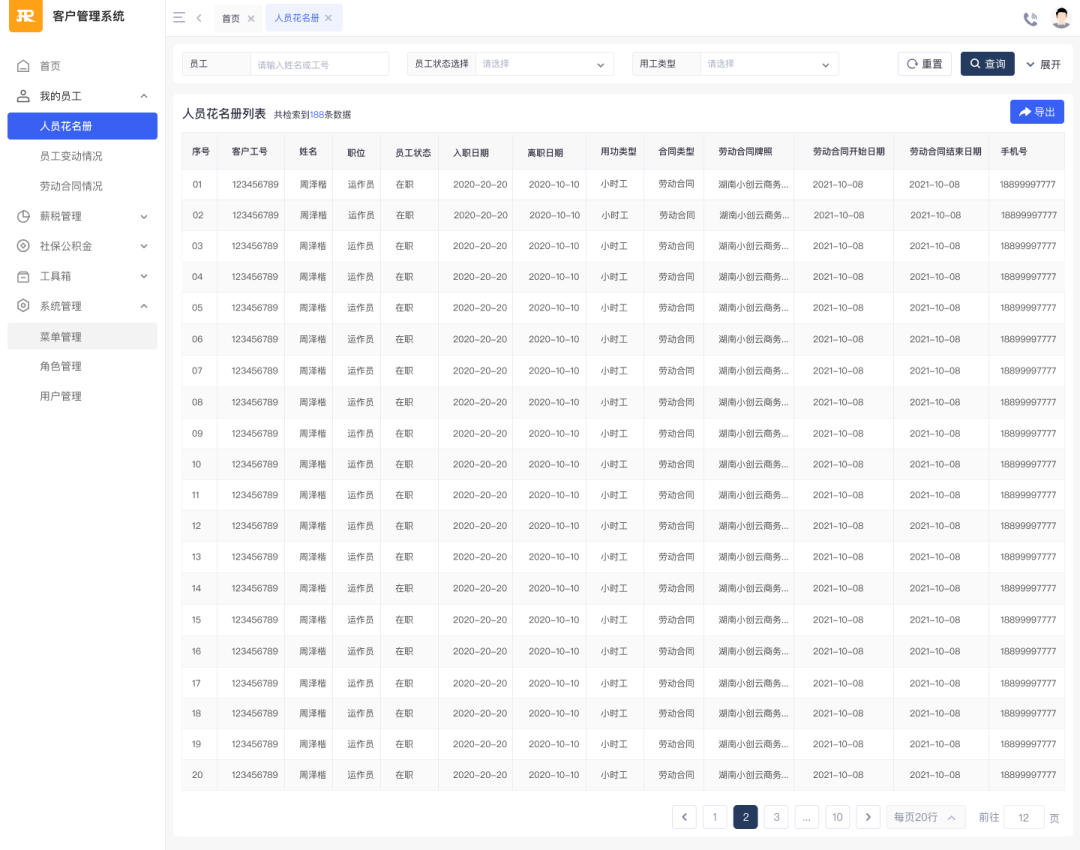Click the phone call icon
This screenshot has height=850, width=1080.
tap(1030, 19)
